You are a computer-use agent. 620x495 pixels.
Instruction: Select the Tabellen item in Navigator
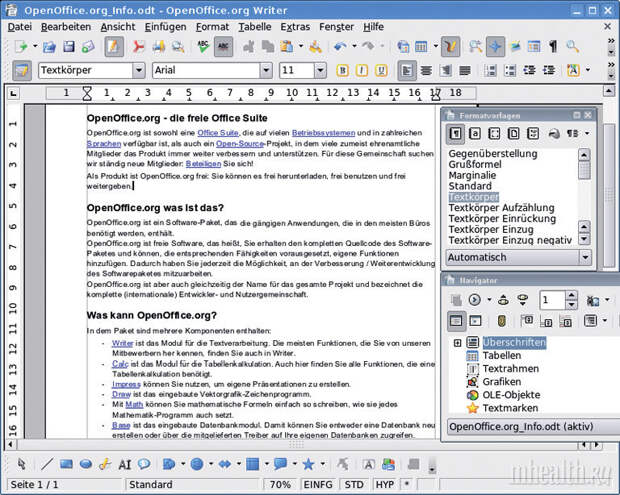(x=501, y=355)
